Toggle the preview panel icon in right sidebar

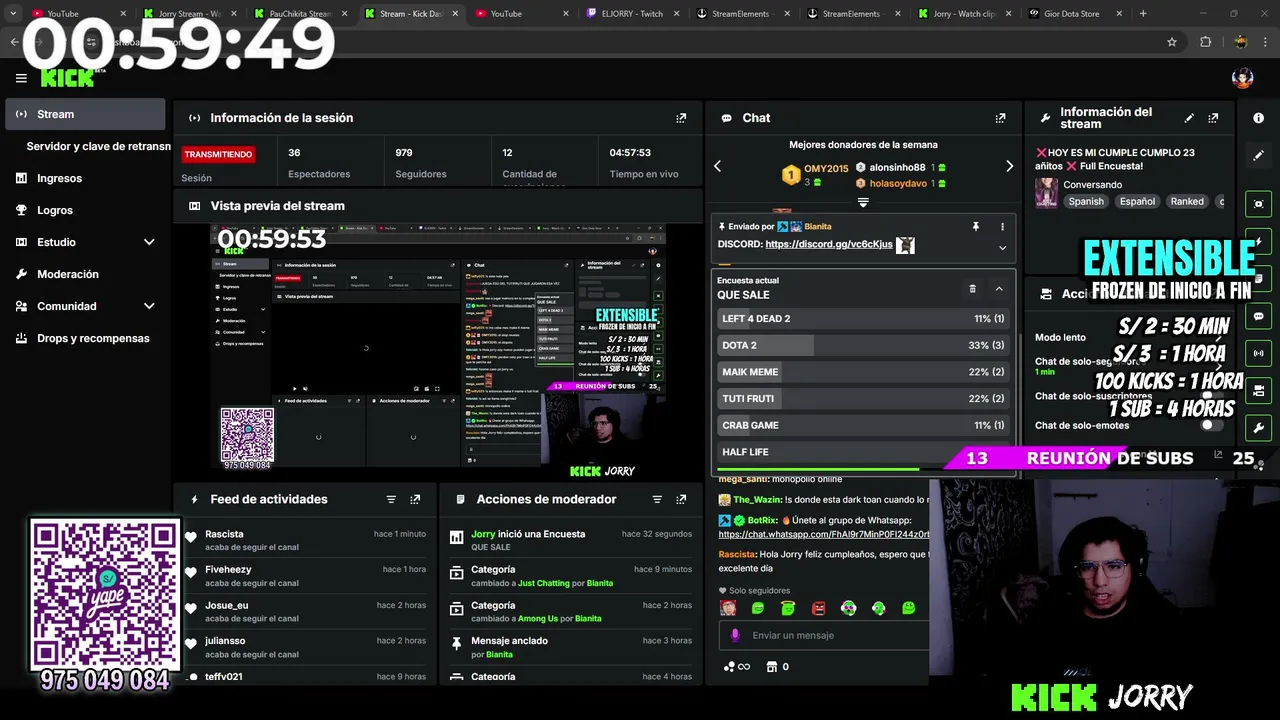[x=1258, y=204]
